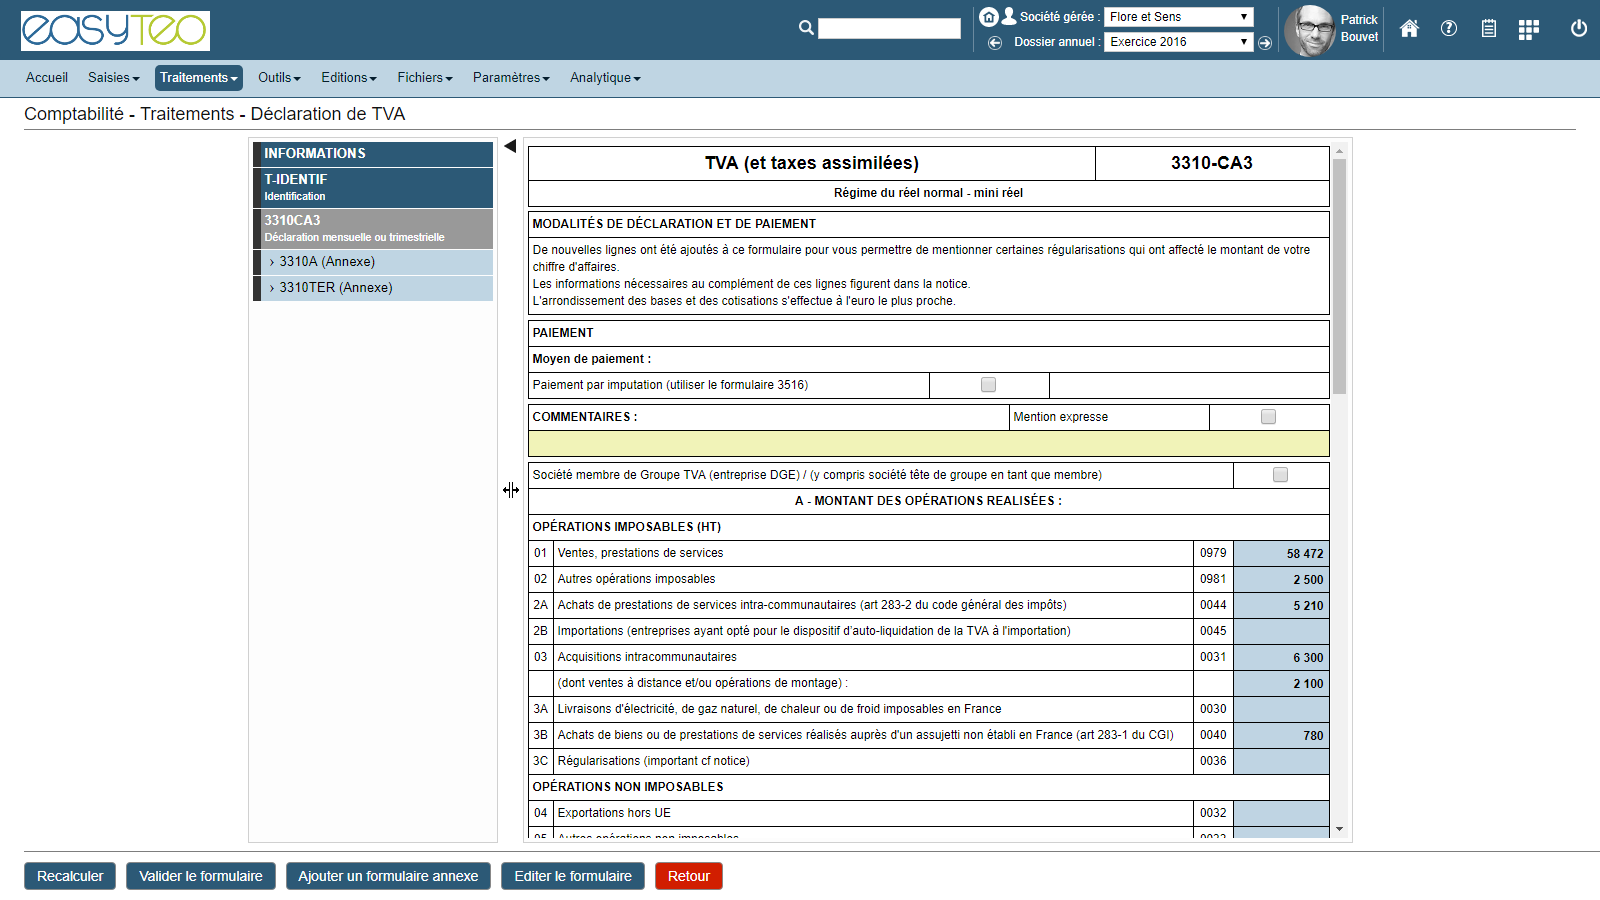Open the help question mark icon

(x=1449, y=29)
